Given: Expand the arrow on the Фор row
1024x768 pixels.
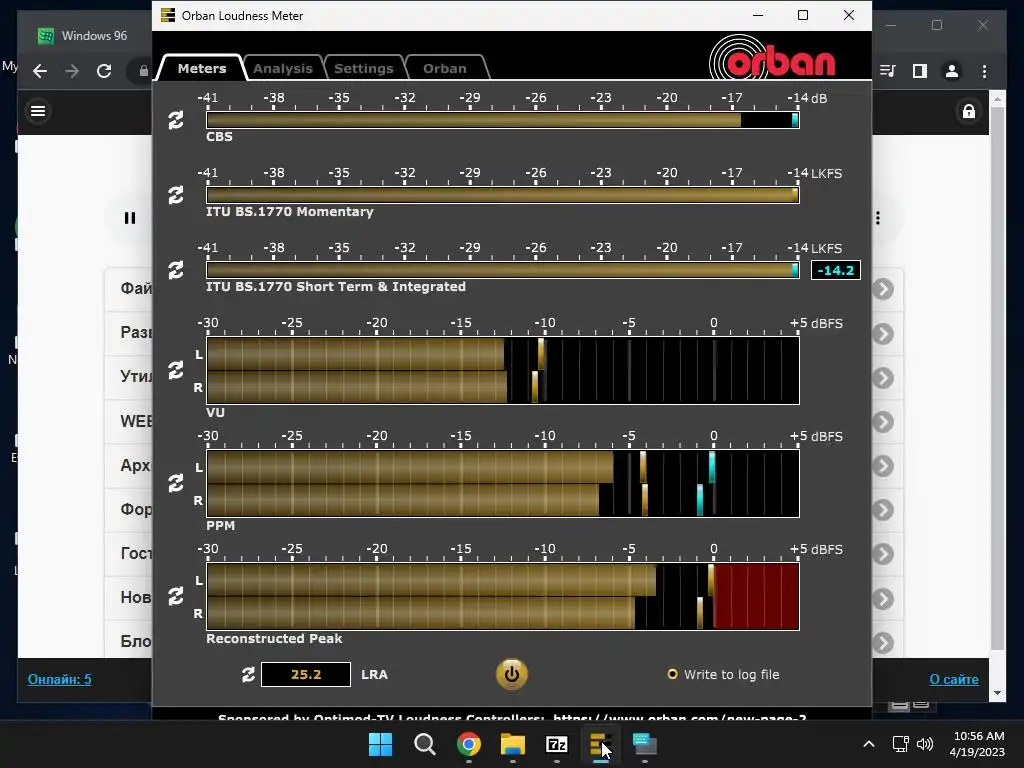Looking at the screenshot, I should tap(882, 510).
